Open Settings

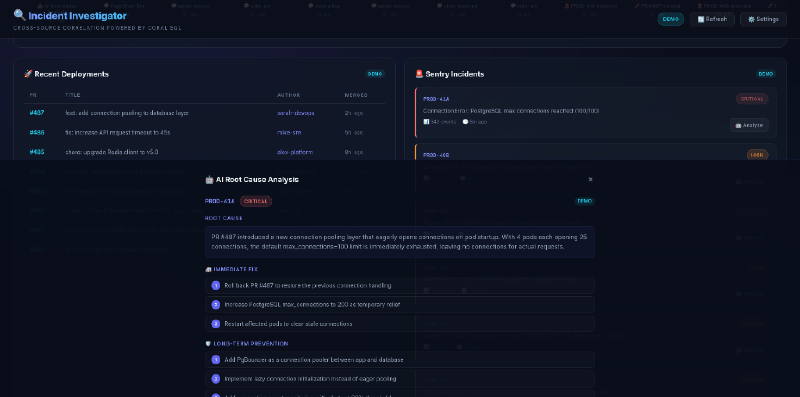tap(763, 19)
